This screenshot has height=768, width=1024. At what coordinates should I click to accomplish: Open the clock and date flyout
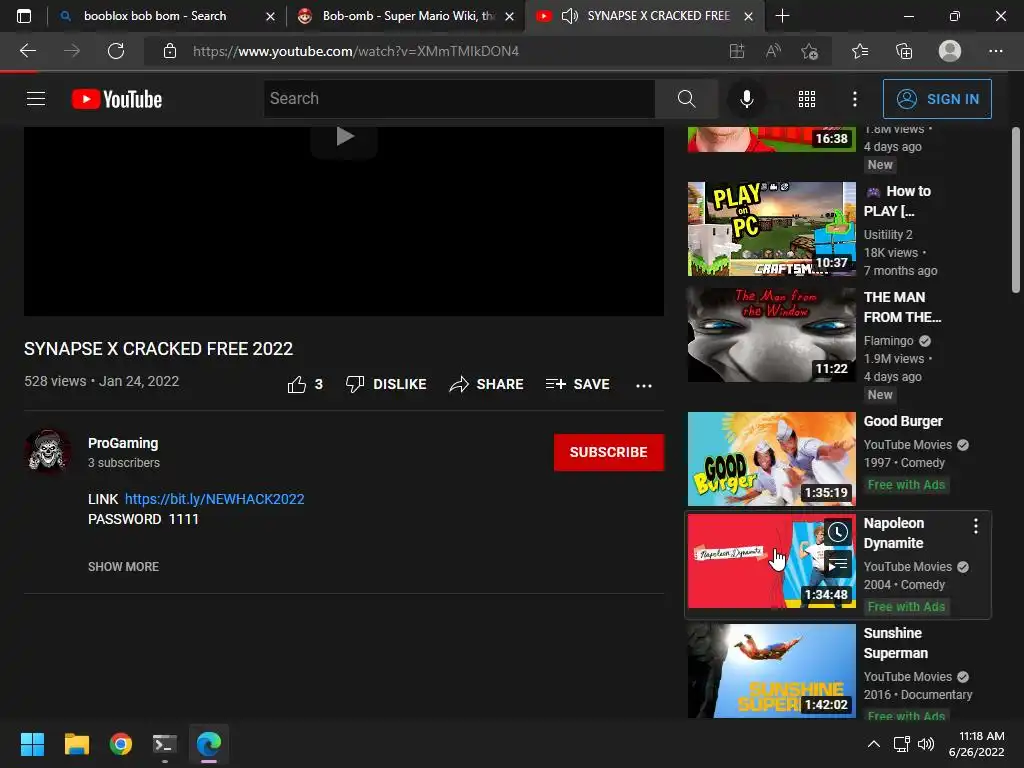[976, 744]
